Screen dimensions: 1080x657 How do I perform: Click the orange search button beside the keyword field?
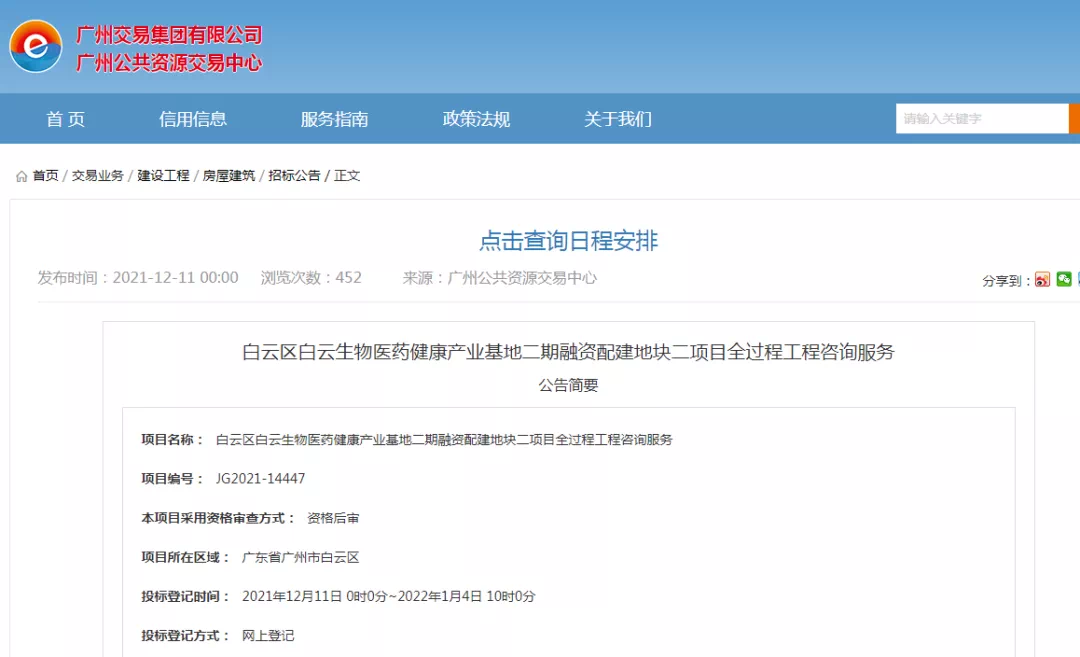[1074, 118]
